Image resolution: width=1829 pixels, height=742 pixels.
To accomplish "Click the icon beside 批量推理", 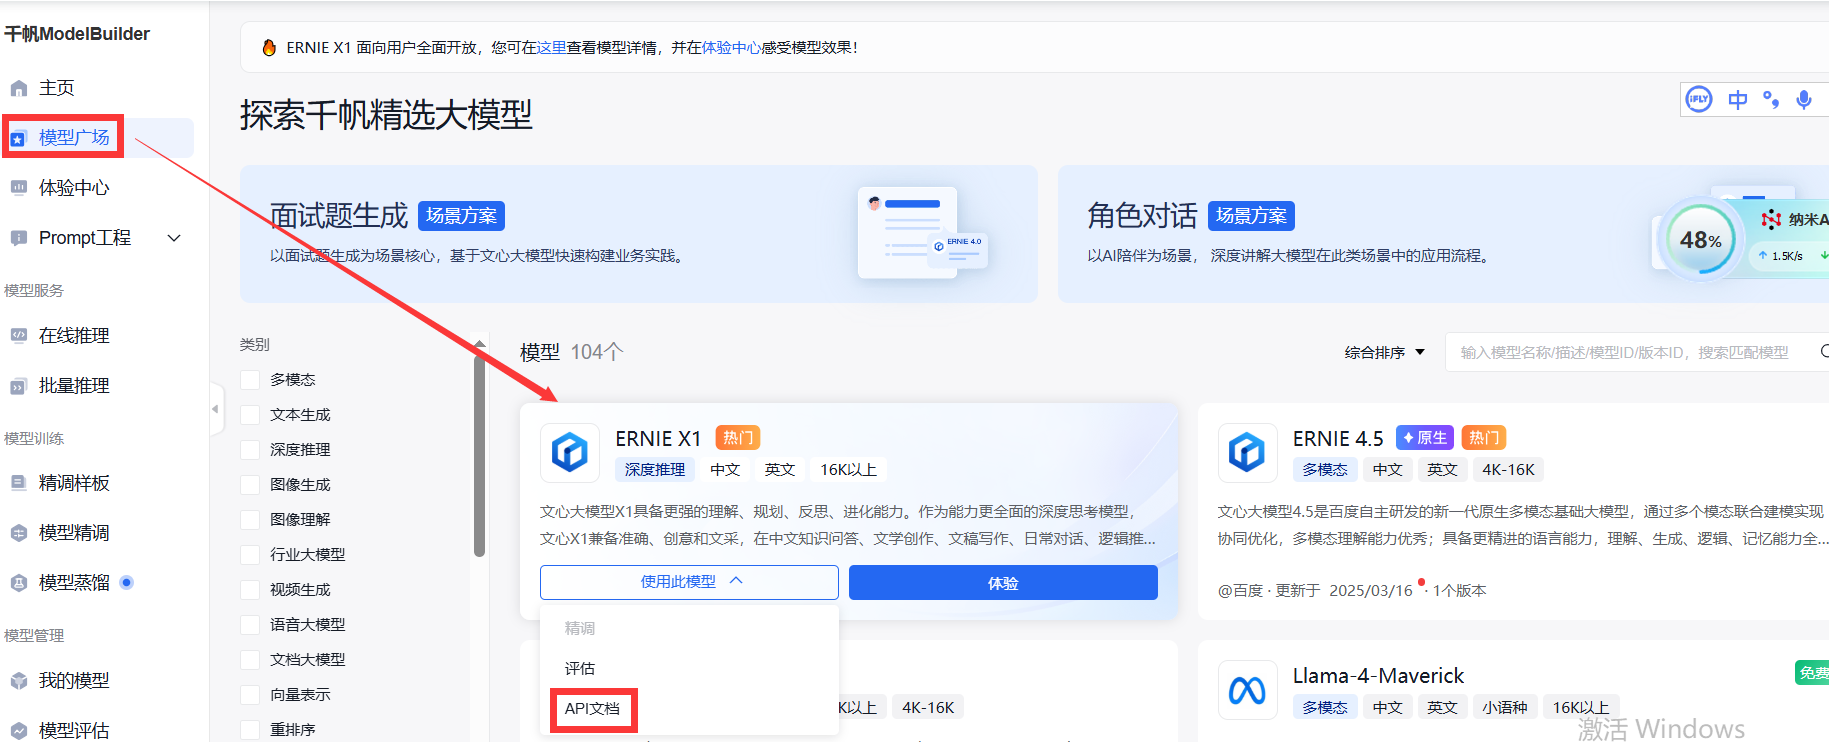I will tap(18, 386).
